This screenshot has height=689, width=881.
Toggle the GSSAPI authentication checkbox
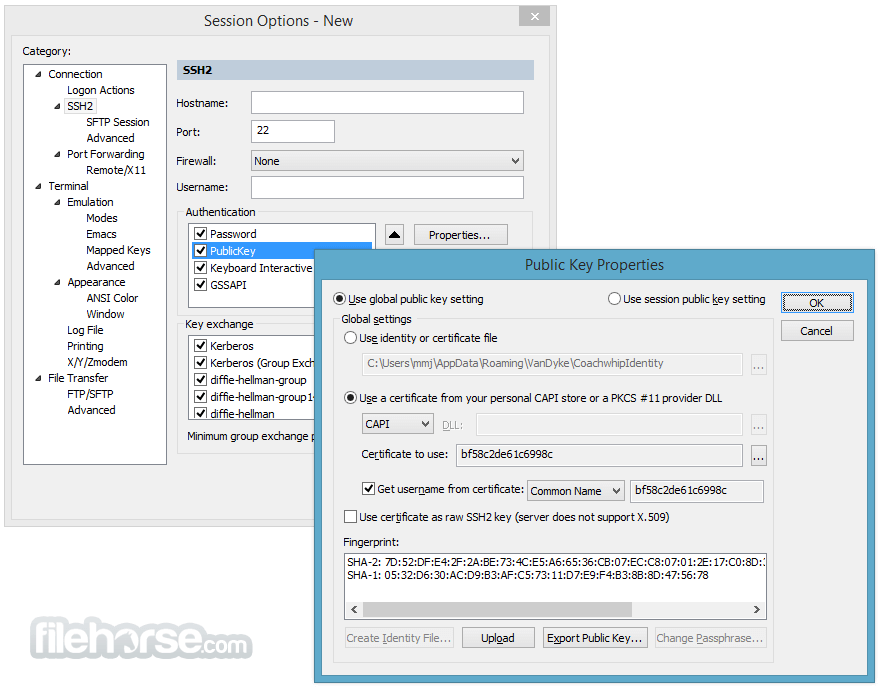201,284
